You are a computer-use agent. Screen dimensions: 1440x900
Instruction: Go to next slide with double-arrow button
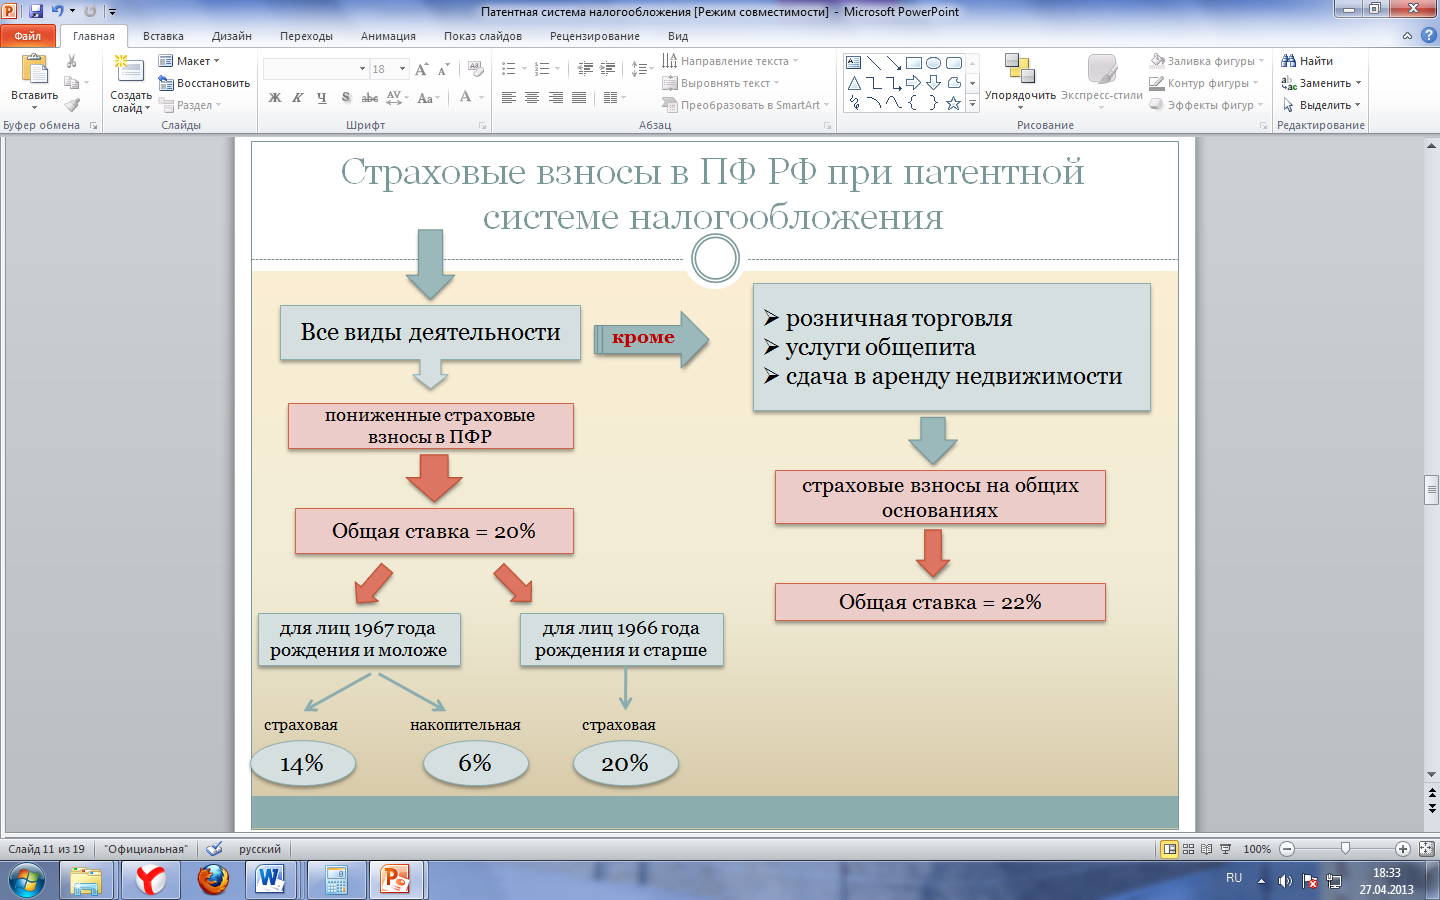[1431, 807]
